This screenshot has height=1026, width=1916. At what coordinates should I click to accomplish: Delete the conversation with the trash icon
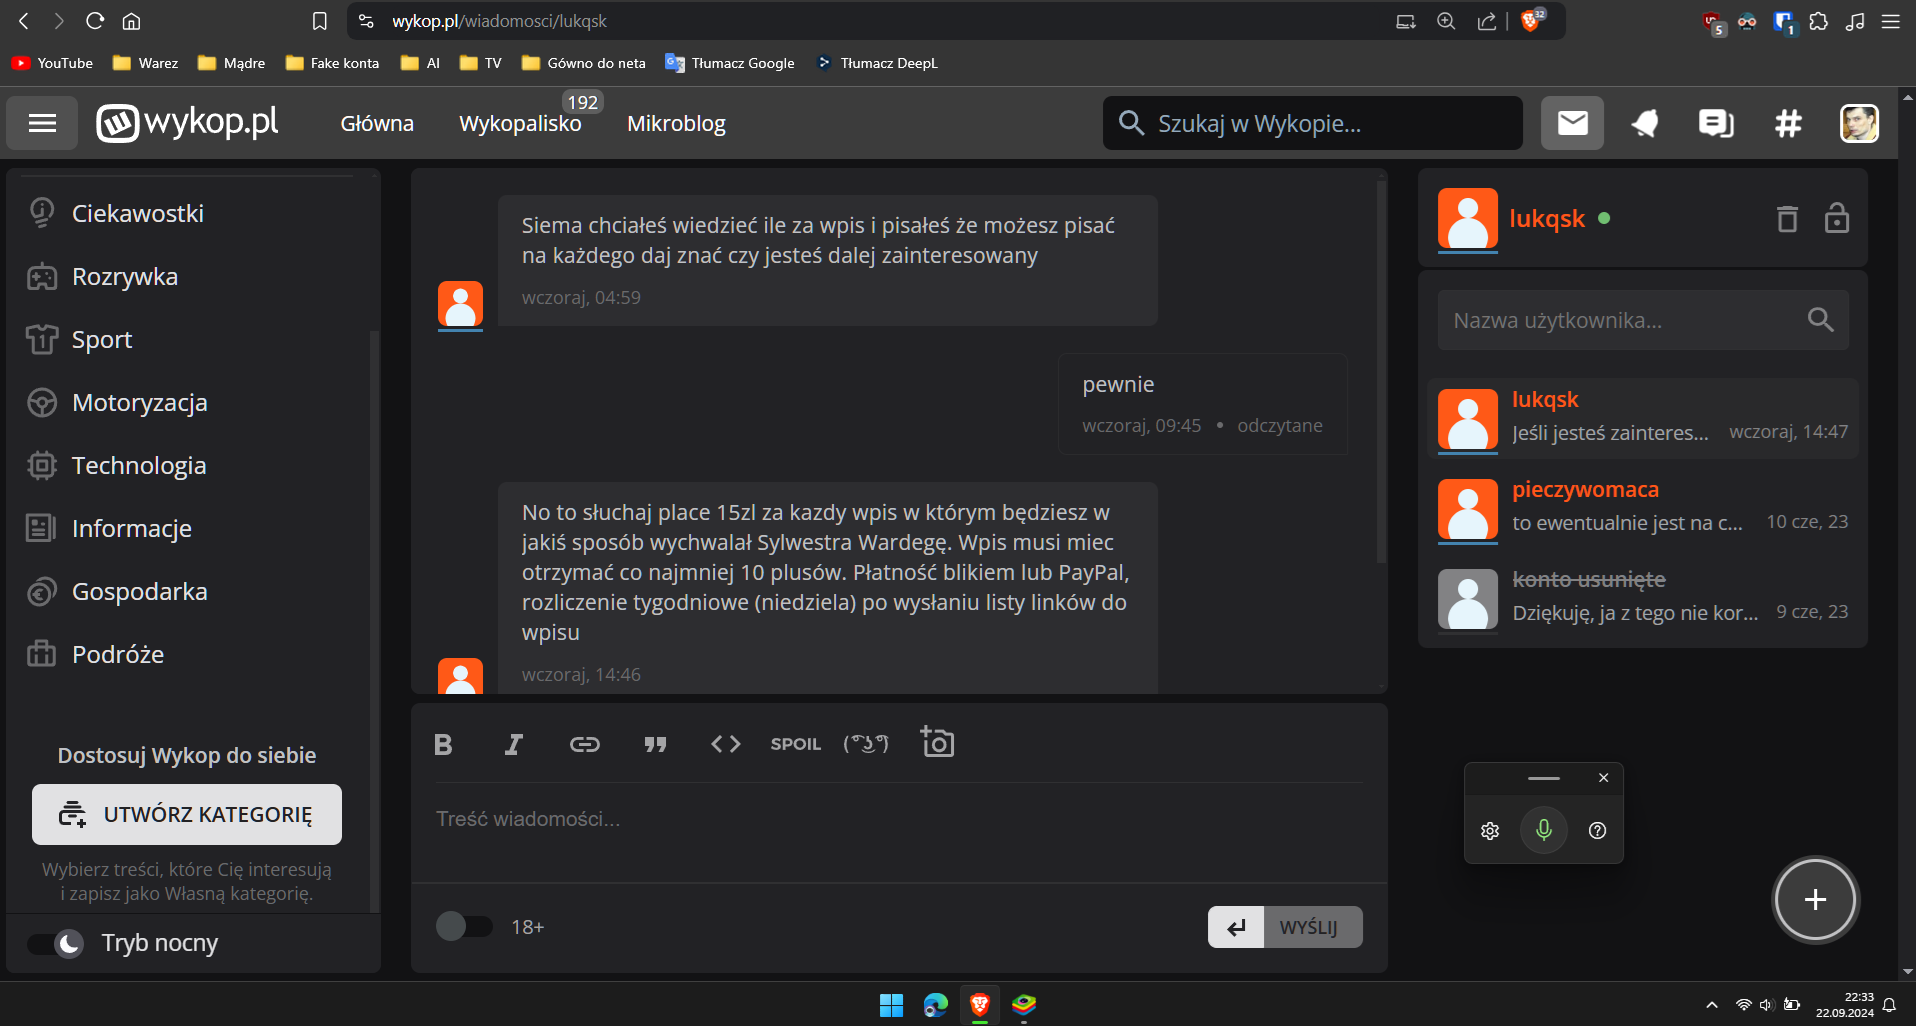[x=1787, y=218]
